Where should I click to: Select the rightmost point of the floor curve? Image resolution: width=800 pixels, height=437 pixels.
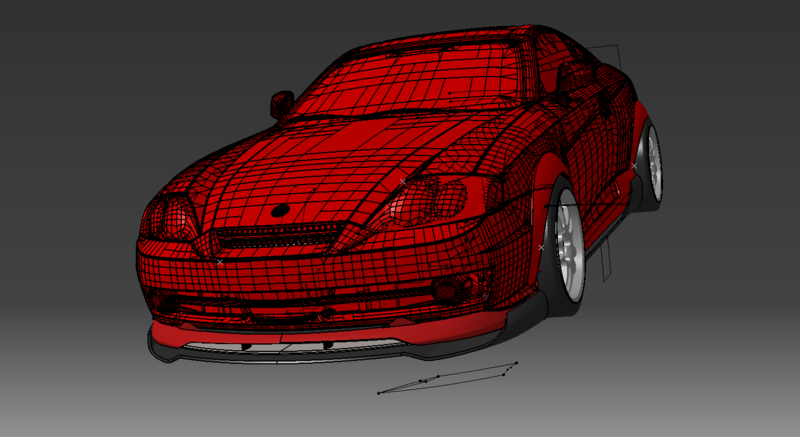point(516,363)
